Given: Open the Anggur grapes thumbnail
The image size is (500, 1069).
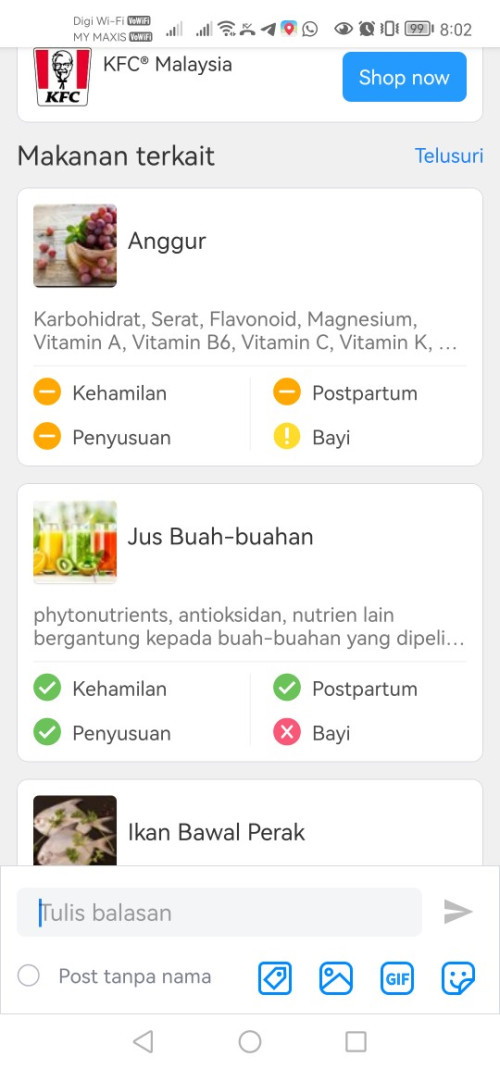Looking at the screenshot, I should click(75, 245).
